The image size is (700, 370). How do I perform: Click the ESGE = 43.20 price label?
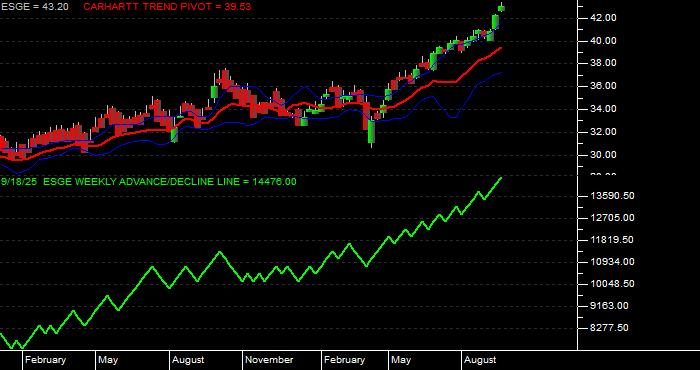pyautogui.click(x=34, y=7)
